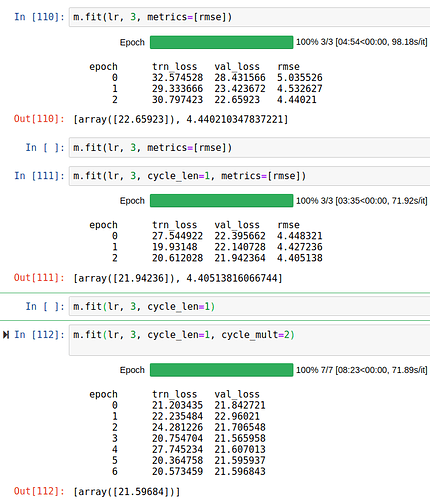Viewport: 430px width, 500px height.
Task: Click the In [111] prompt label
Action: pyautogui.click(x=39, y=176)
